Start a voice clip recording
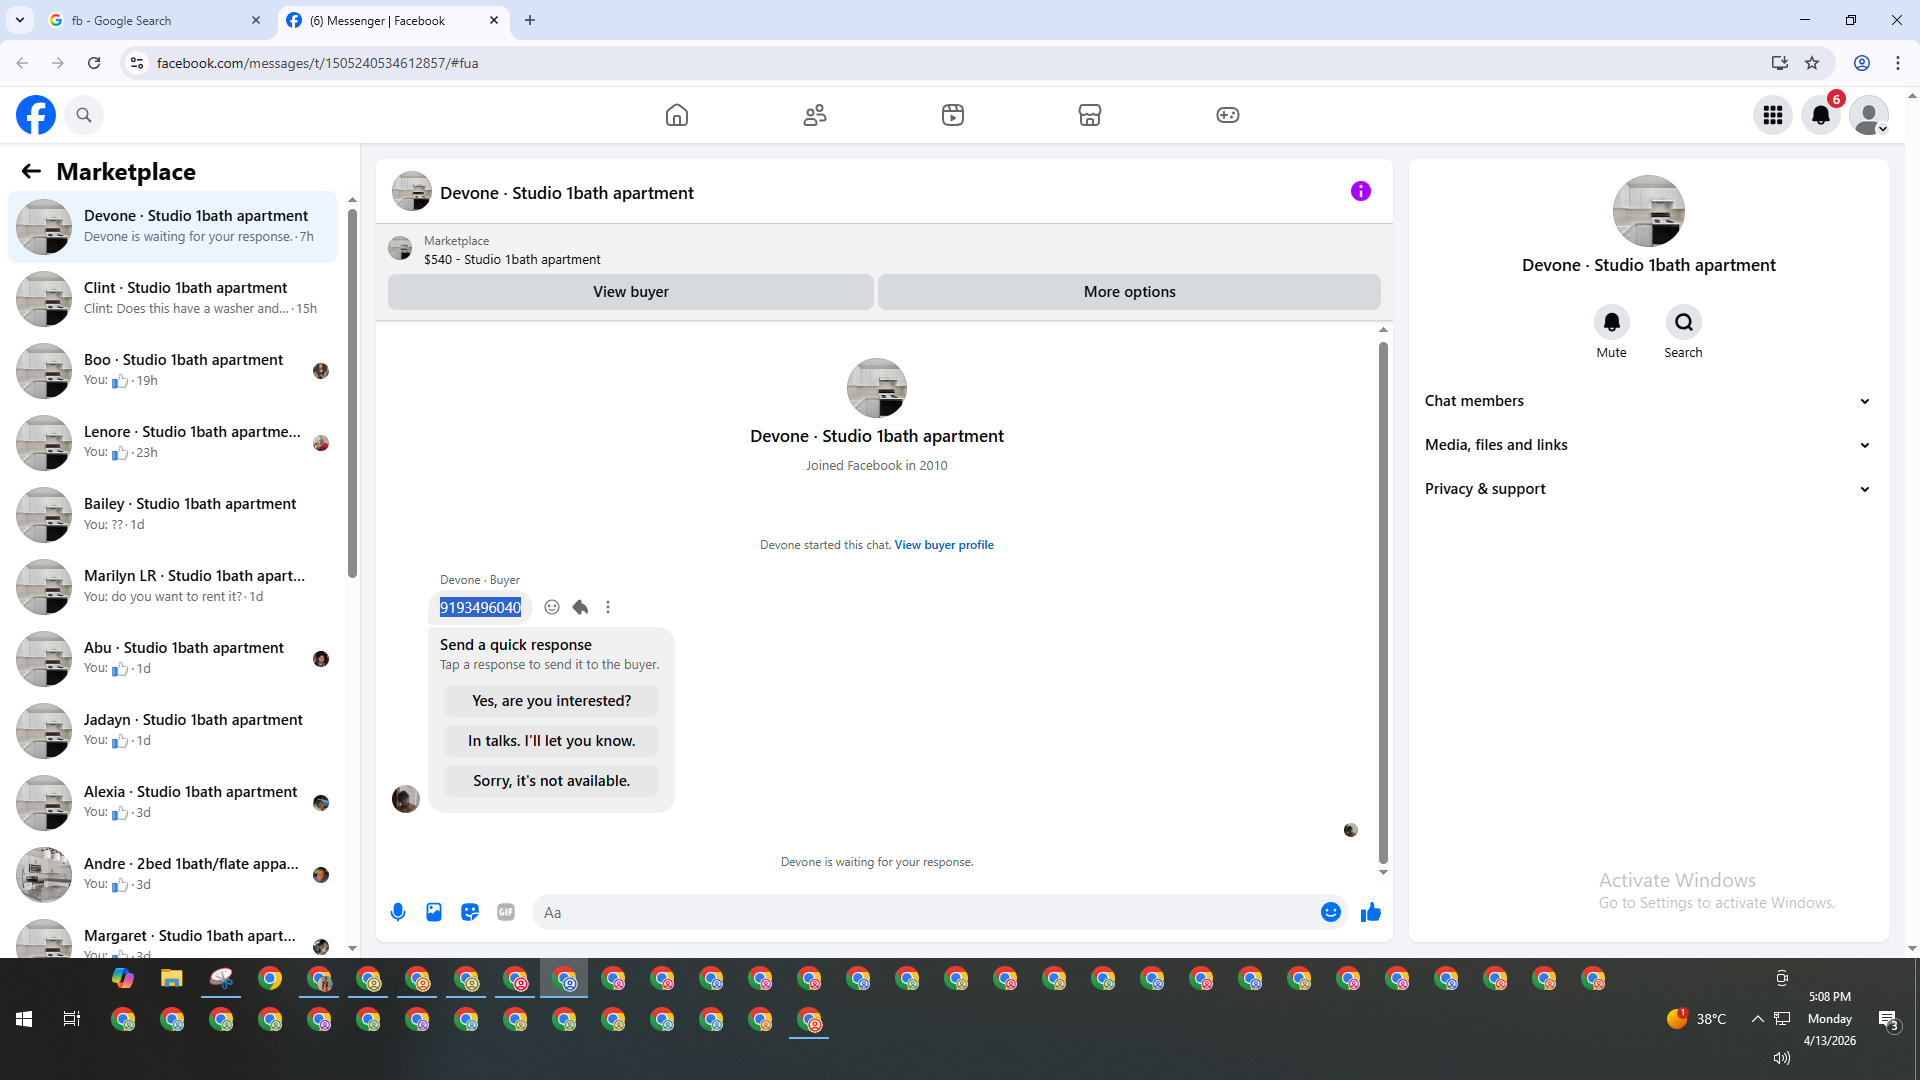 tap(398, 912)
